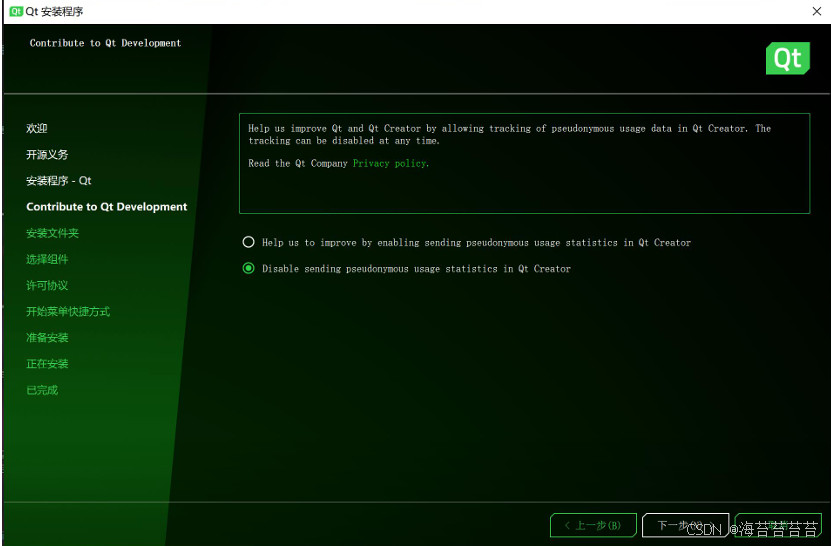Screen dimensions: 831x546
Task: Select the 开始菜单快捷方式 step
Action: pos(68,311)
